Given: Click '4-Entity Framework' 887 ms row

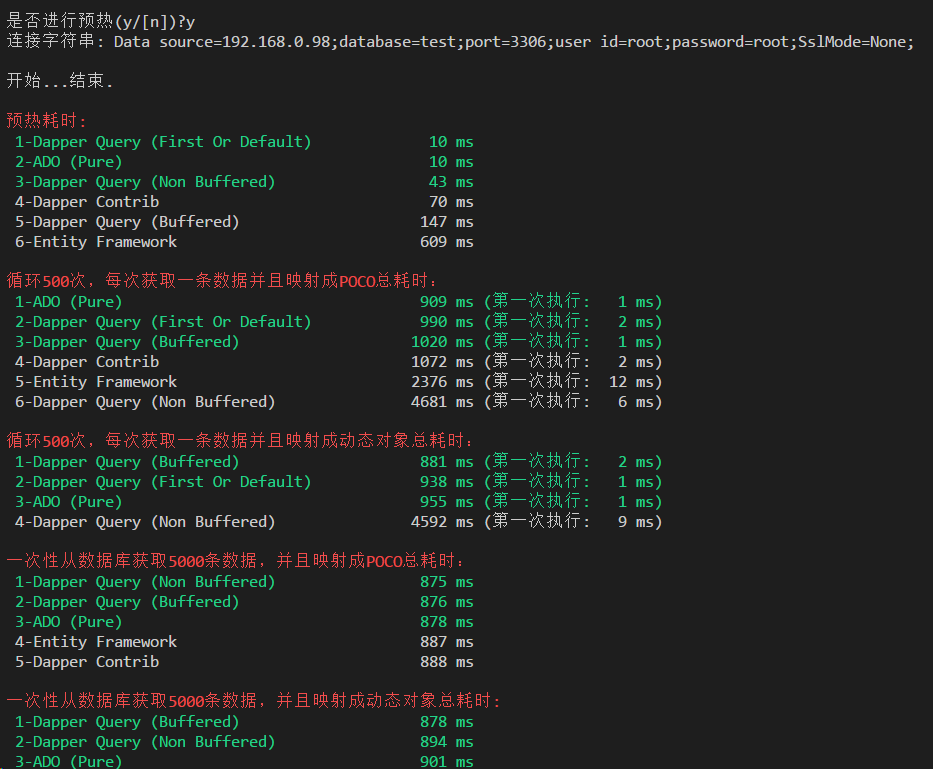Looking at the screenshot, I should click(244, 642).
